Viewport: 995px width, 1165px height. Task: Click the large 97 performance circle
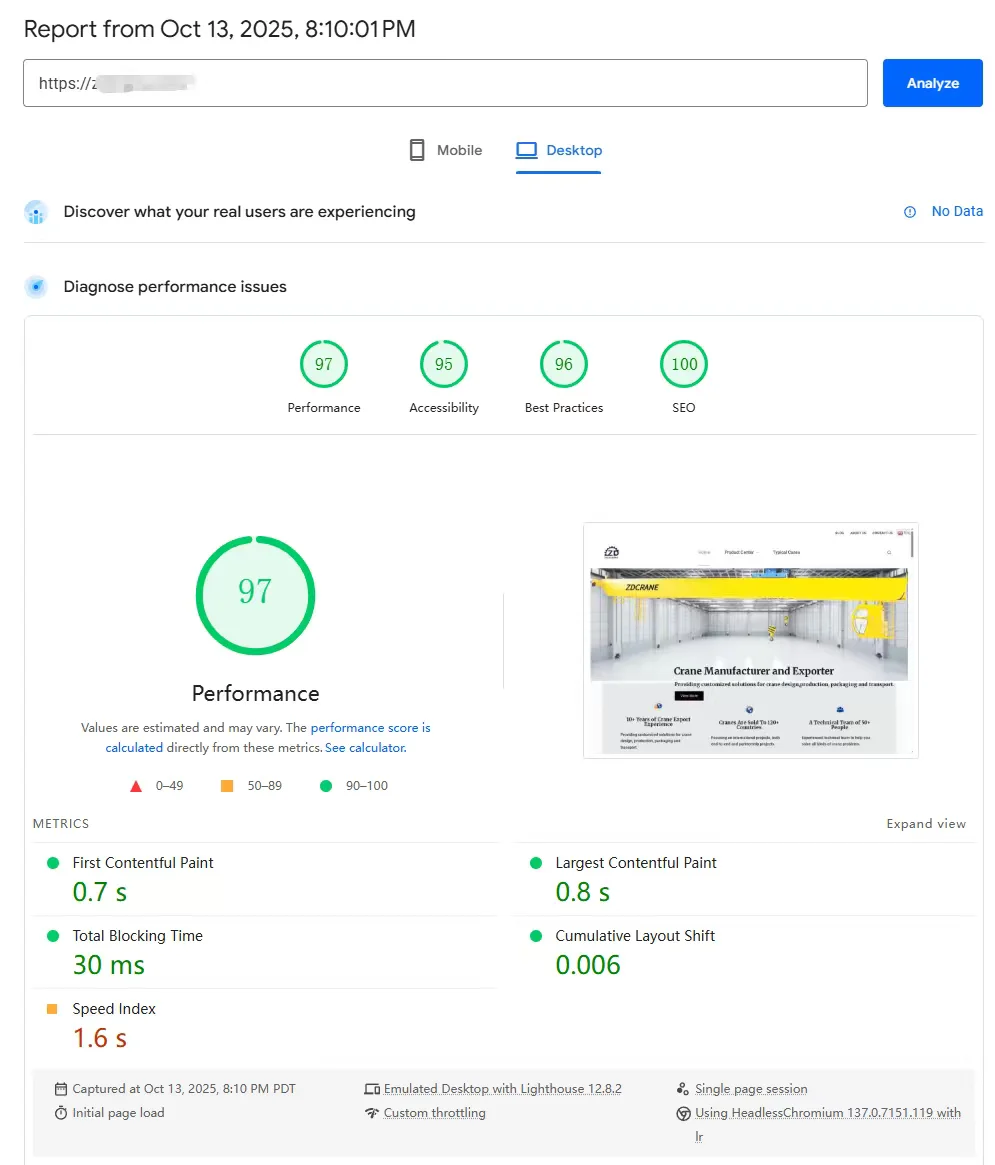pos(256,595)
